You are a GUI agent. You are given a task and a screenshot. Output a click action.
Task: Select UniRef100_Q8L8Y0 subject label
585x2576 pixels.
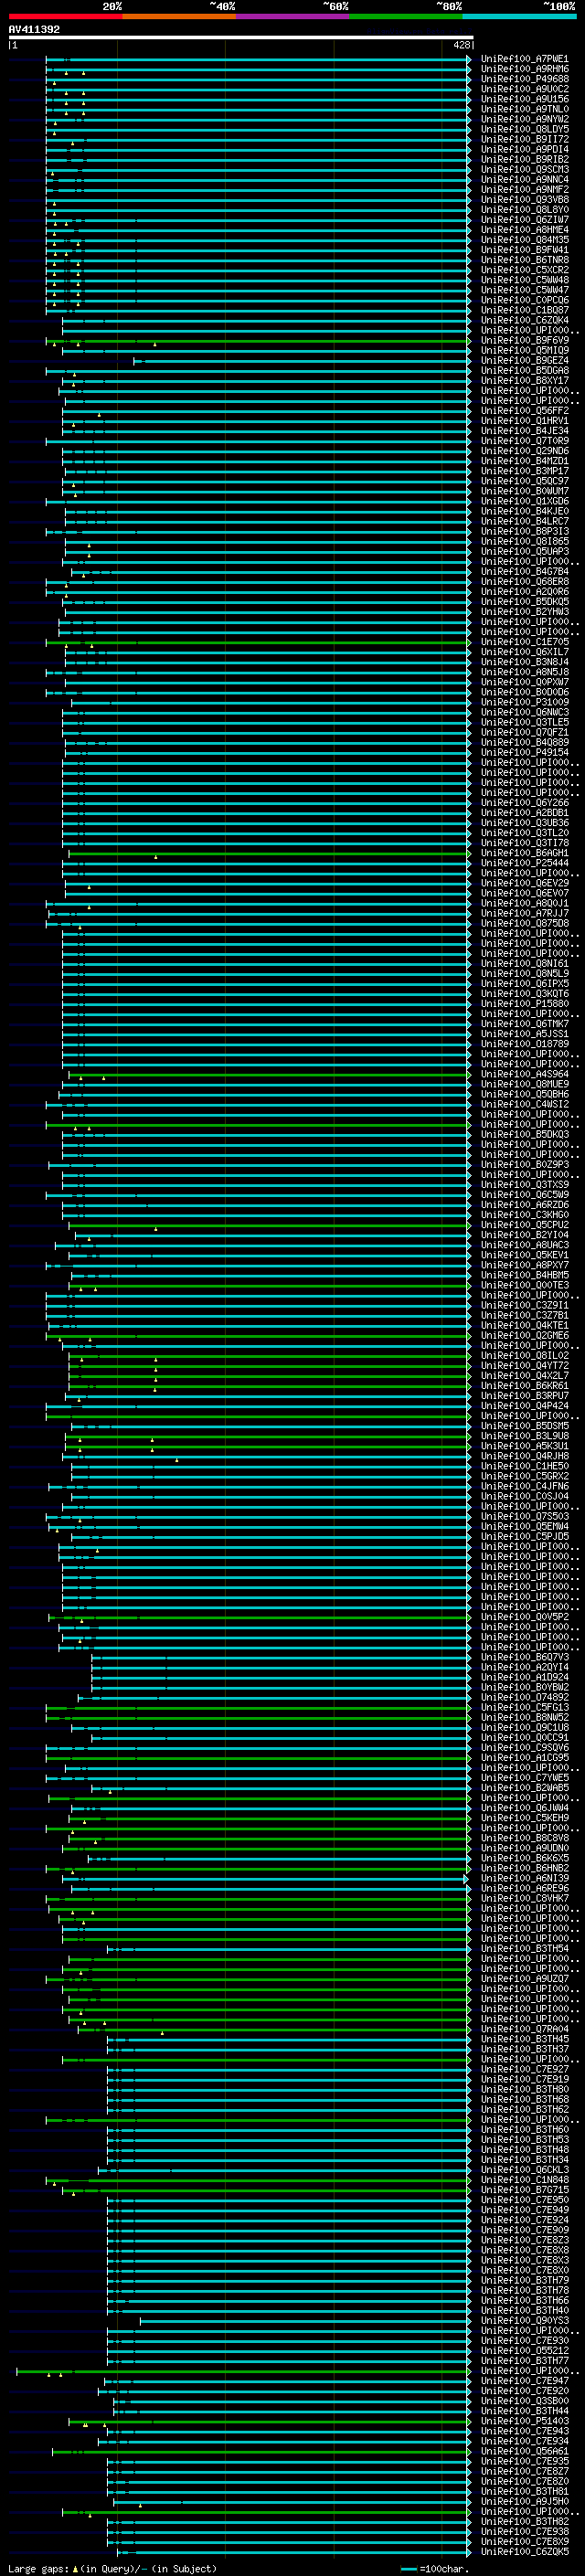(x=524, y=210)
